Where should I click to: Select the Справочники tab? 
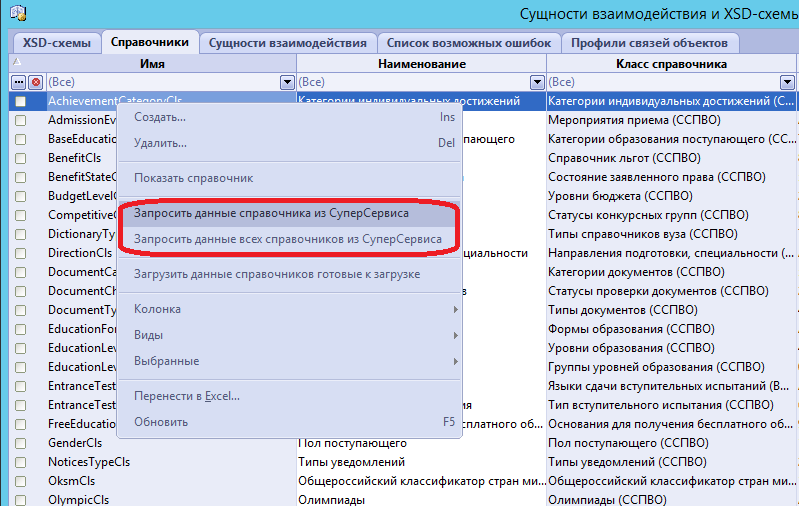(150, 42)
